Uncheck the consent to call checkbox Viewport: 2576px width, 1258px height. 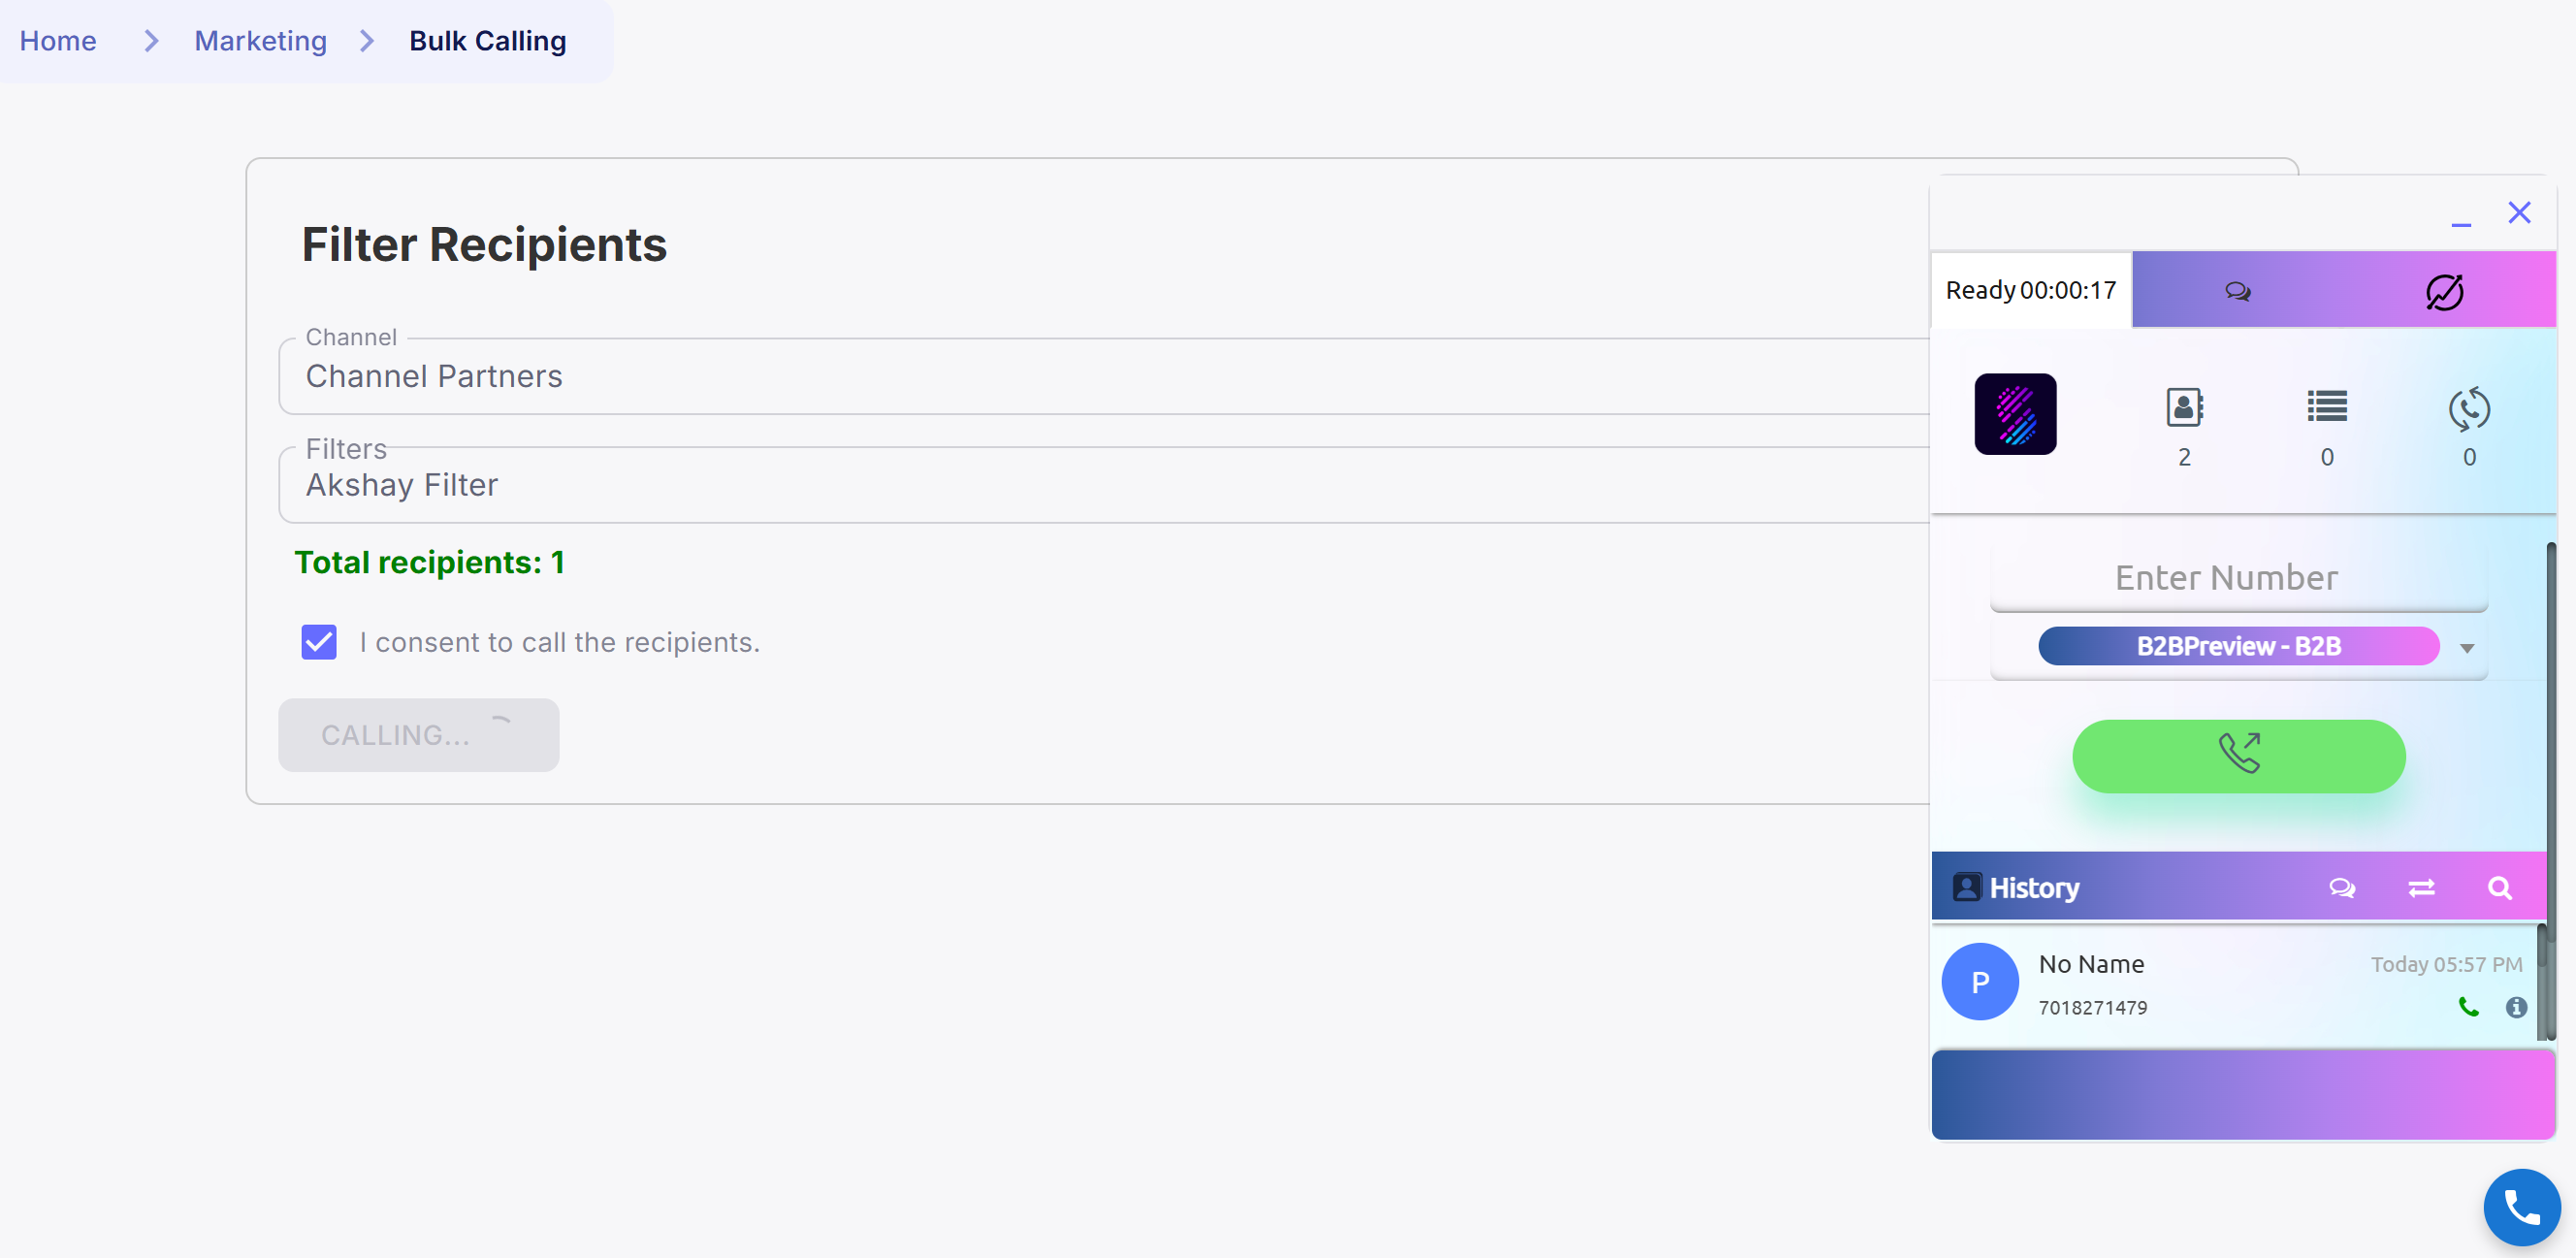[x=319, y=642]
